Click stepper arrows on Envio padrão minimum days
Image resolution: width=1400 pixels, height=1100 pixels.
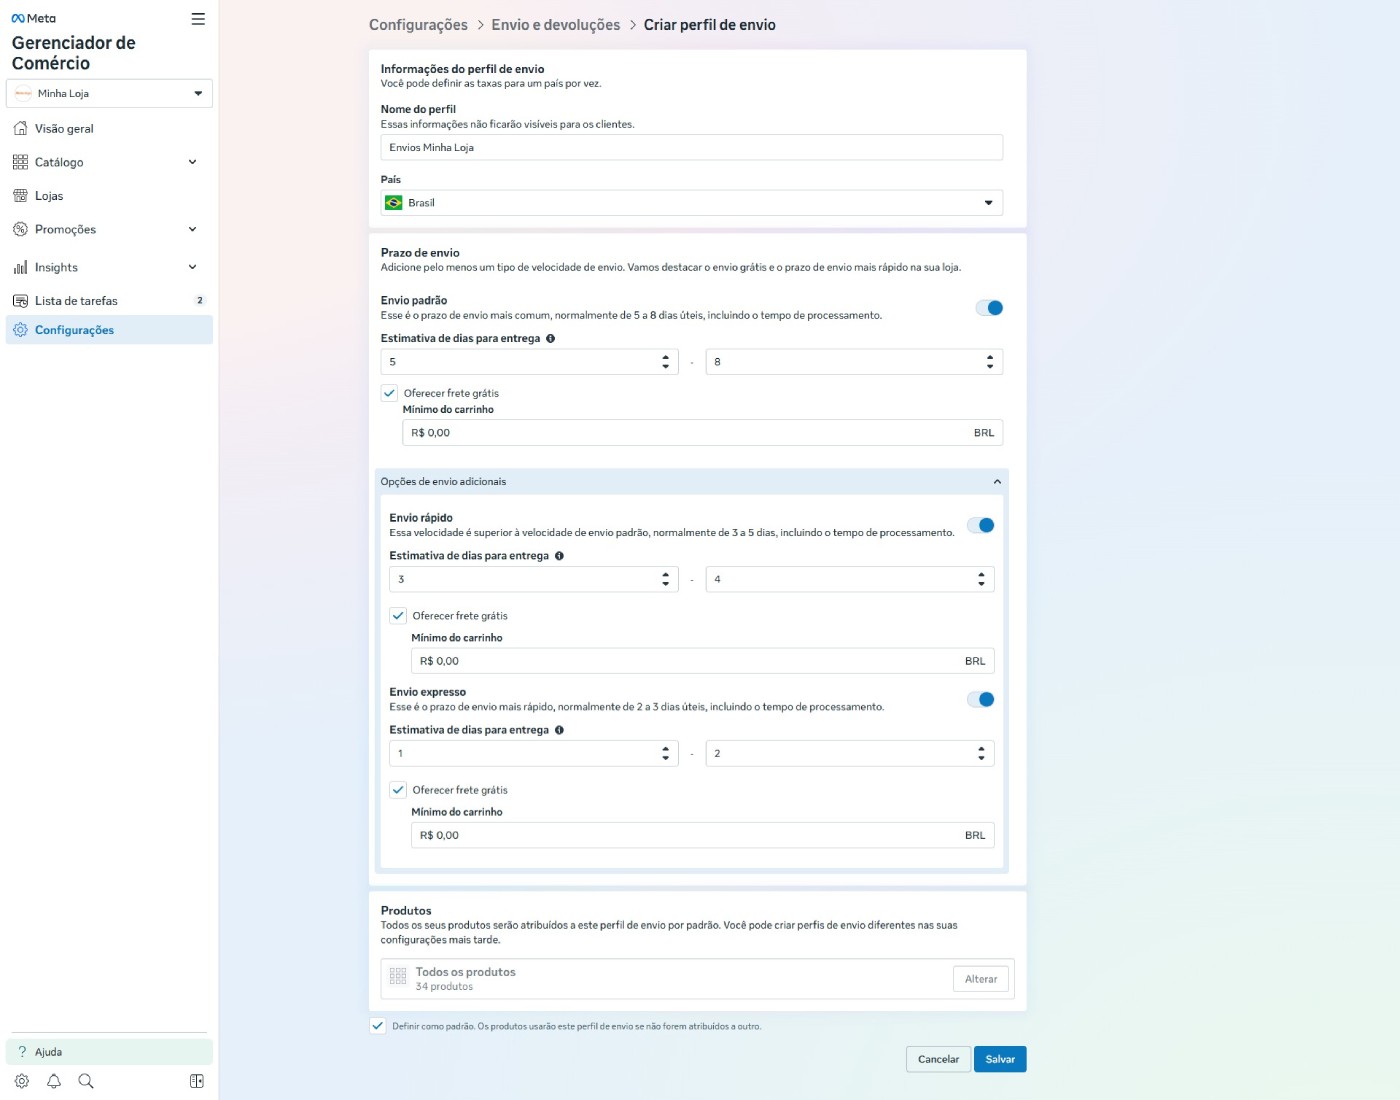(x=666, y=362)
